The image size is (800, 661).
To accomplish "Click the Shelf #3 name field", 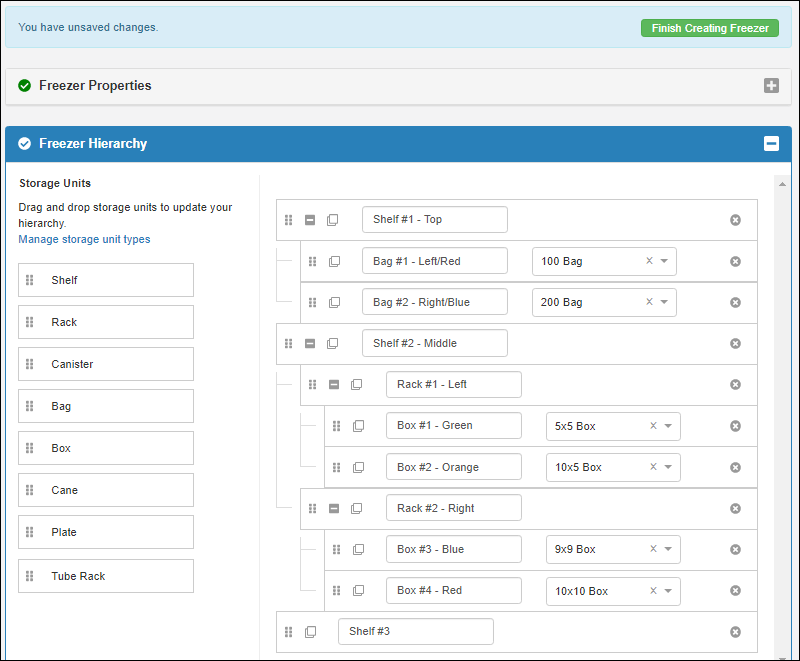I will pyautogui.click(x=415, y=632).
